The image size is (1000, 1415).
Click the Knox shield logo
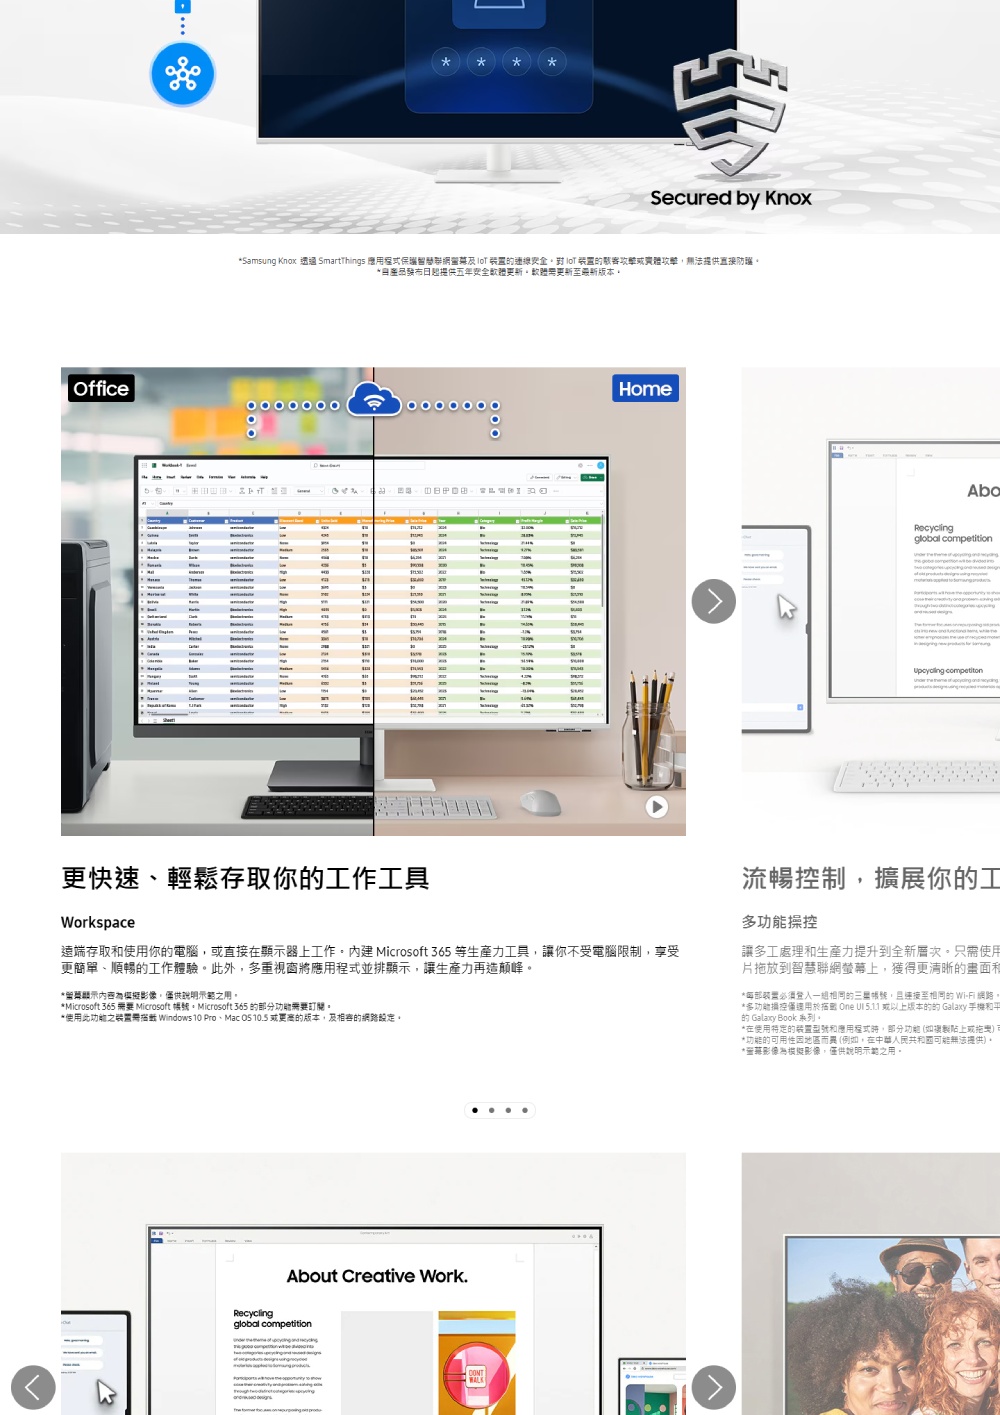730,112
